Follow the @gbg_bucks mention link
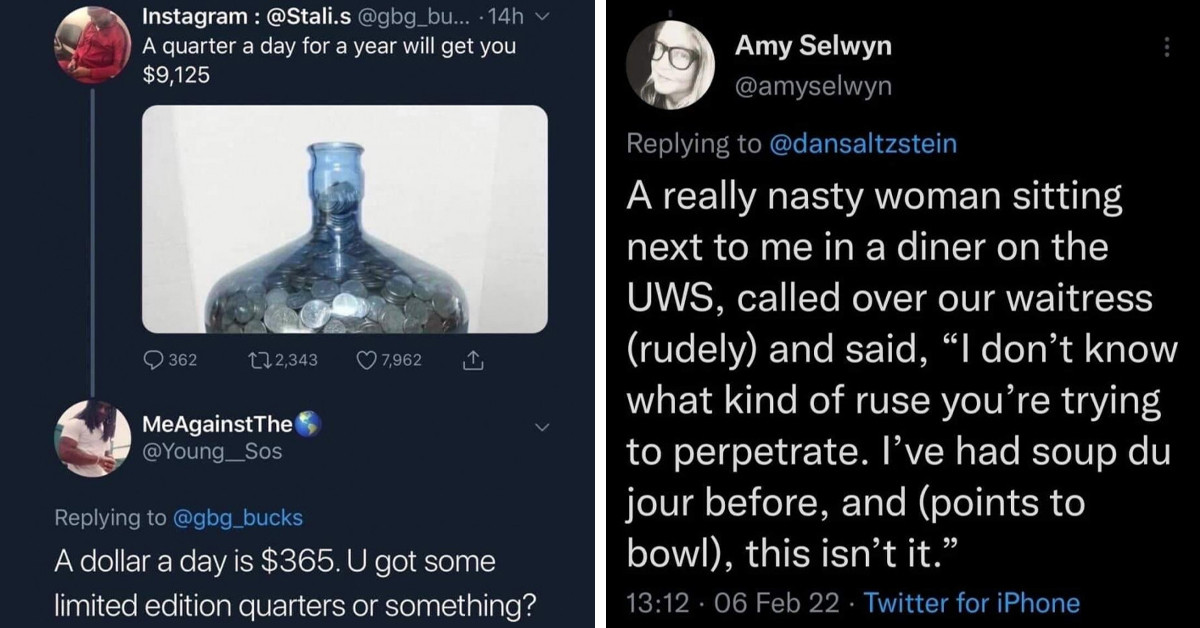This screenshot has height=628, width=1200. pos(238,517)
